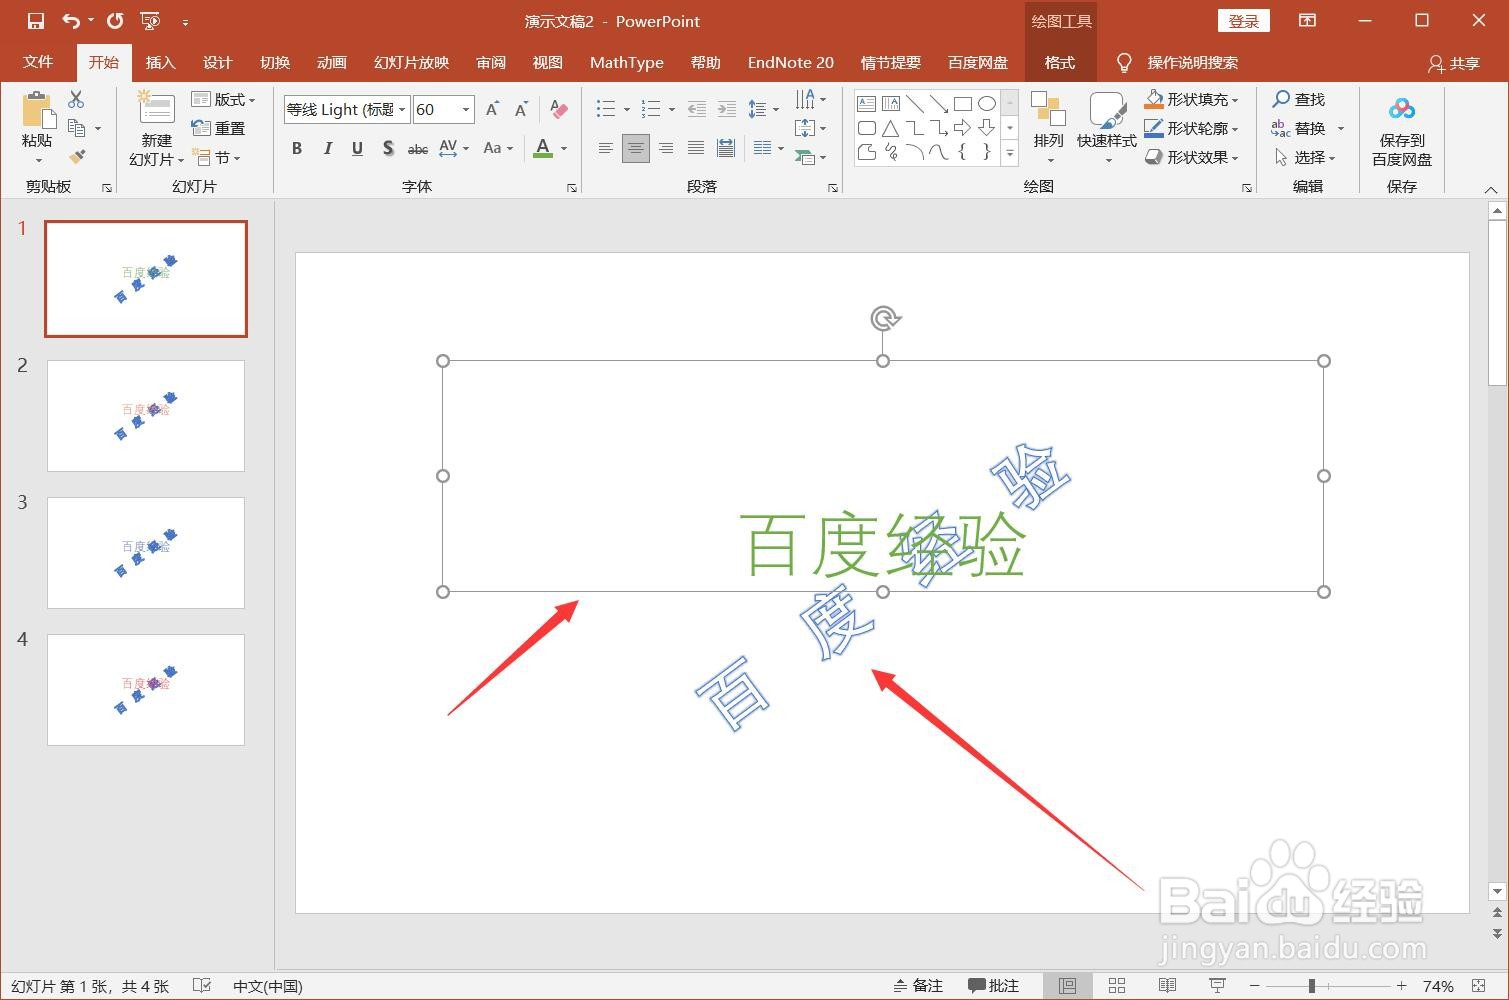Screen dimensions: 1509x1000
Task: Insert a text box shape from gallery
Action: click(x=867, y=103)
